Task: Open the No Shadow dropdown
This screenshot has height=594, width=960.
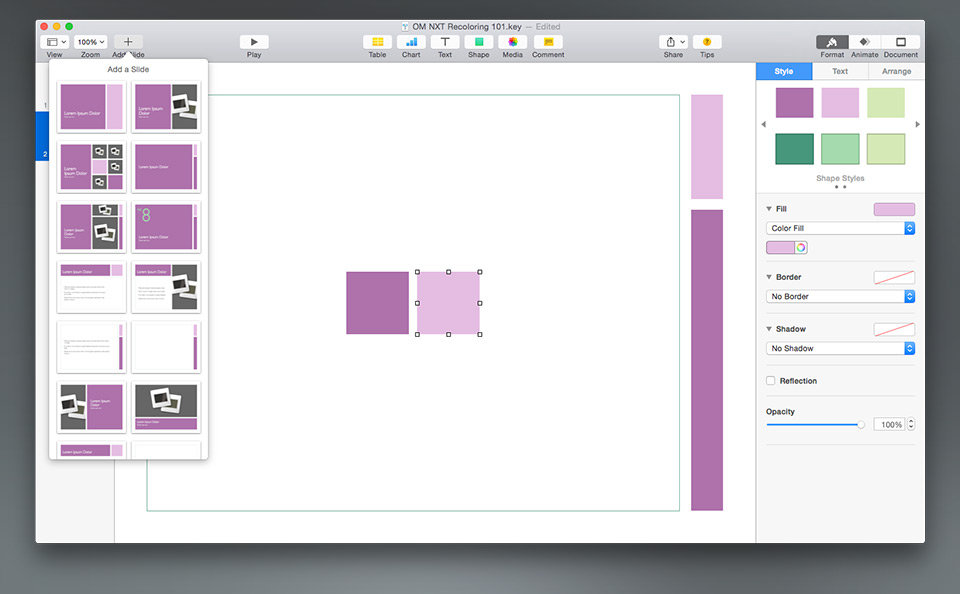Action: point(840,348)
